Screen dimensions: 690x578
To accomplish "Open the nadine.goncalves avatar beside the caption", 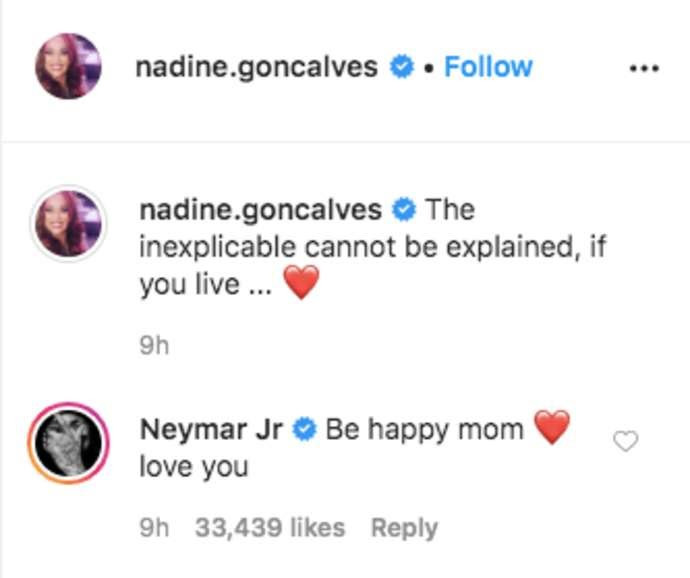I will click(68, 223).
